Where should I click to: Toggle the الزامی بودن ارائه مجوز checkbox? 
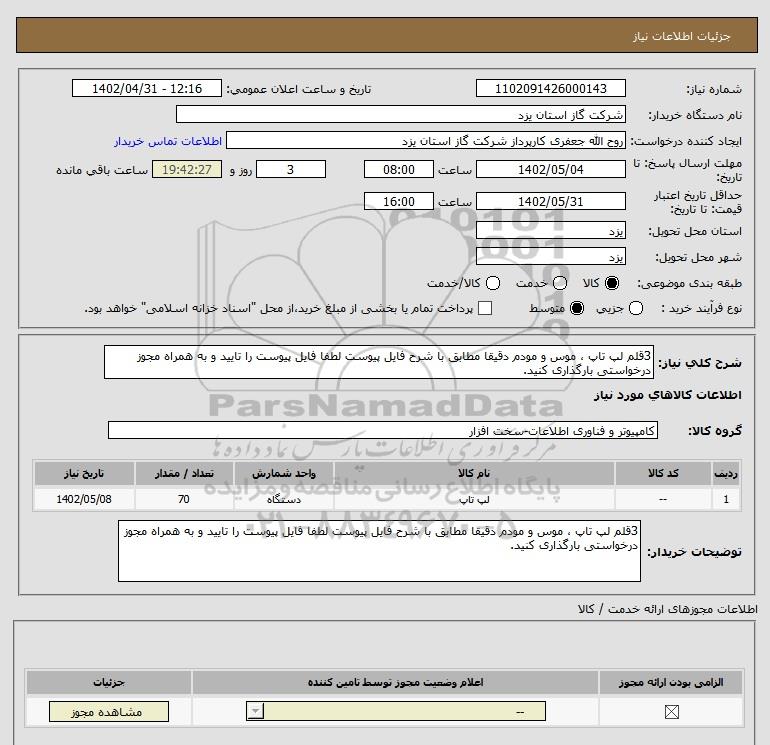671,712
